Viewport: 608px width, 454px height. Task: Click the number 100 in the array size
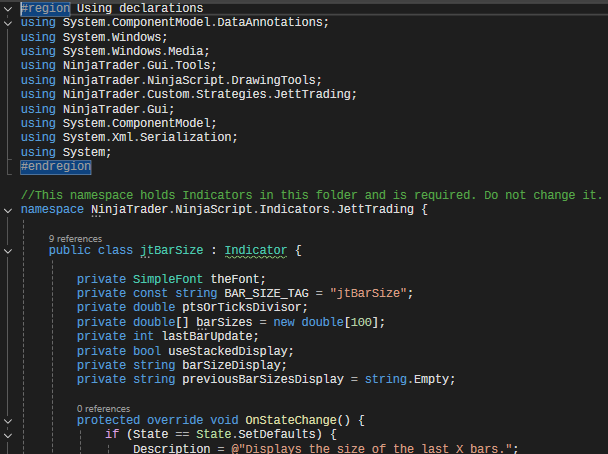(361, 322)
